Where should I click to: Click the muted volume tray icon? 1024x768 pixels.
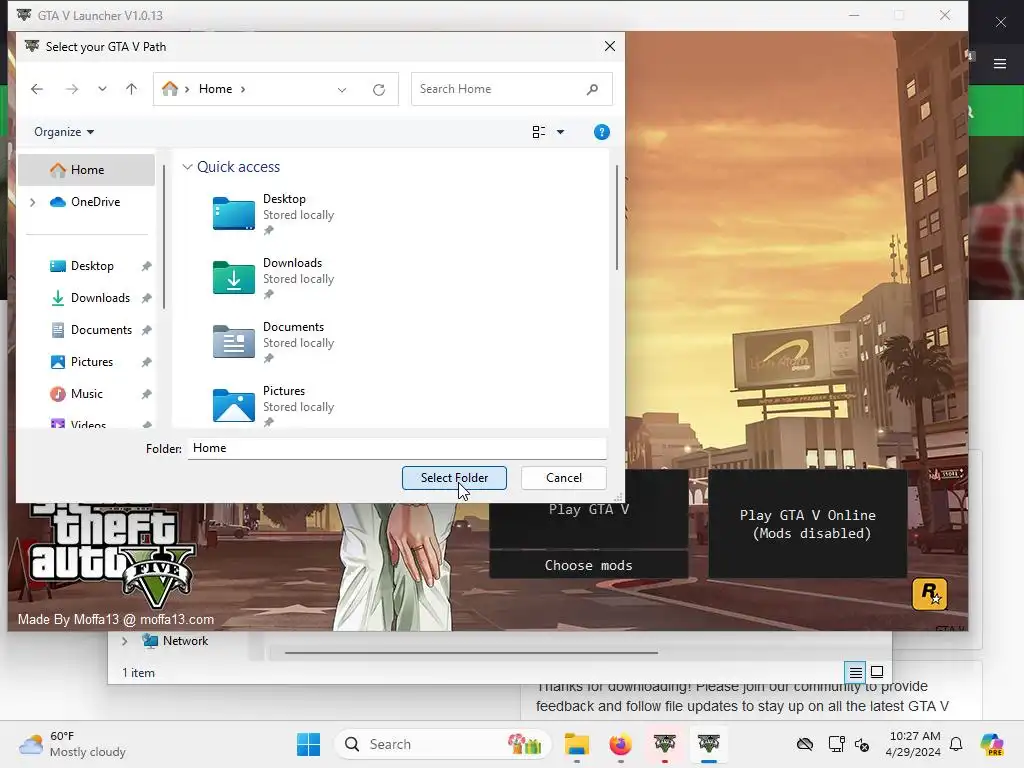point(862,744)
